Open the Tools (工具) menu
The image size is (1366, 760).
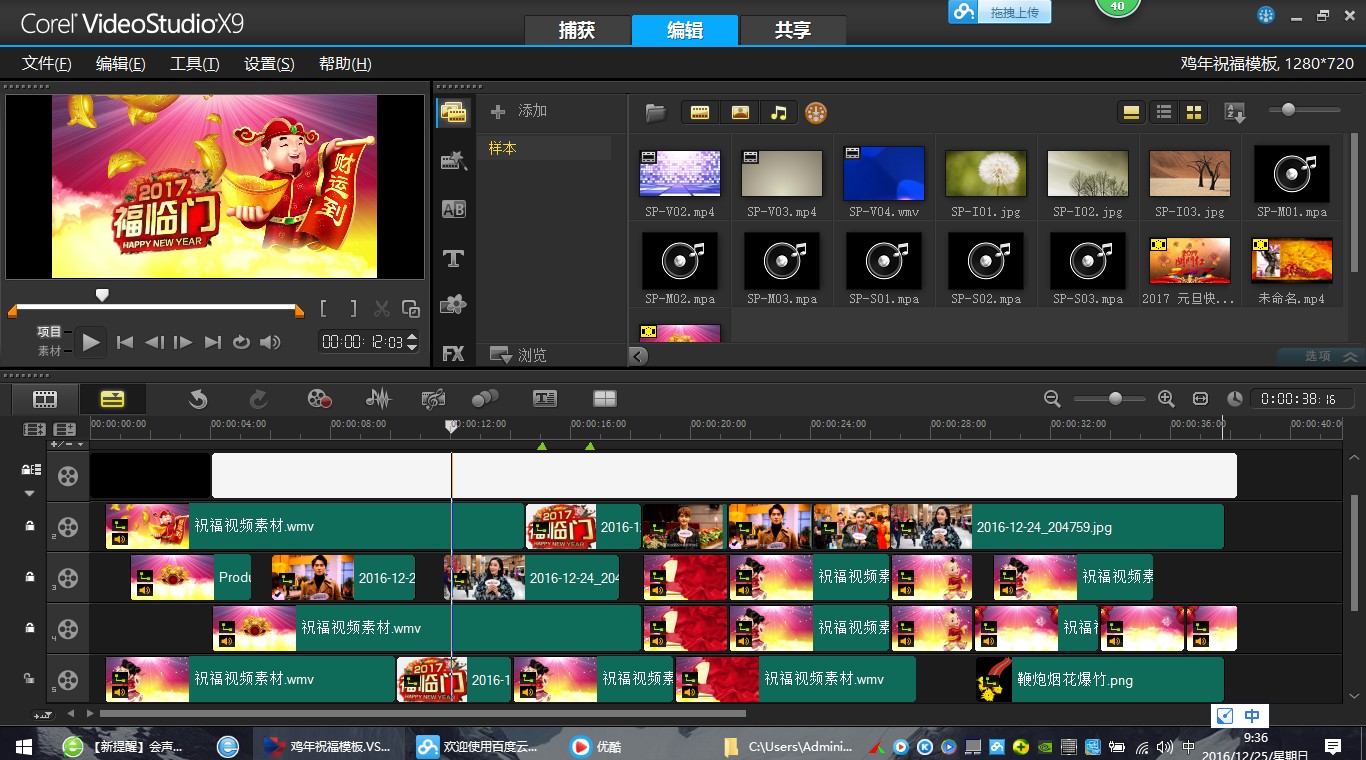pyautogui.click(x=194, y=64)
